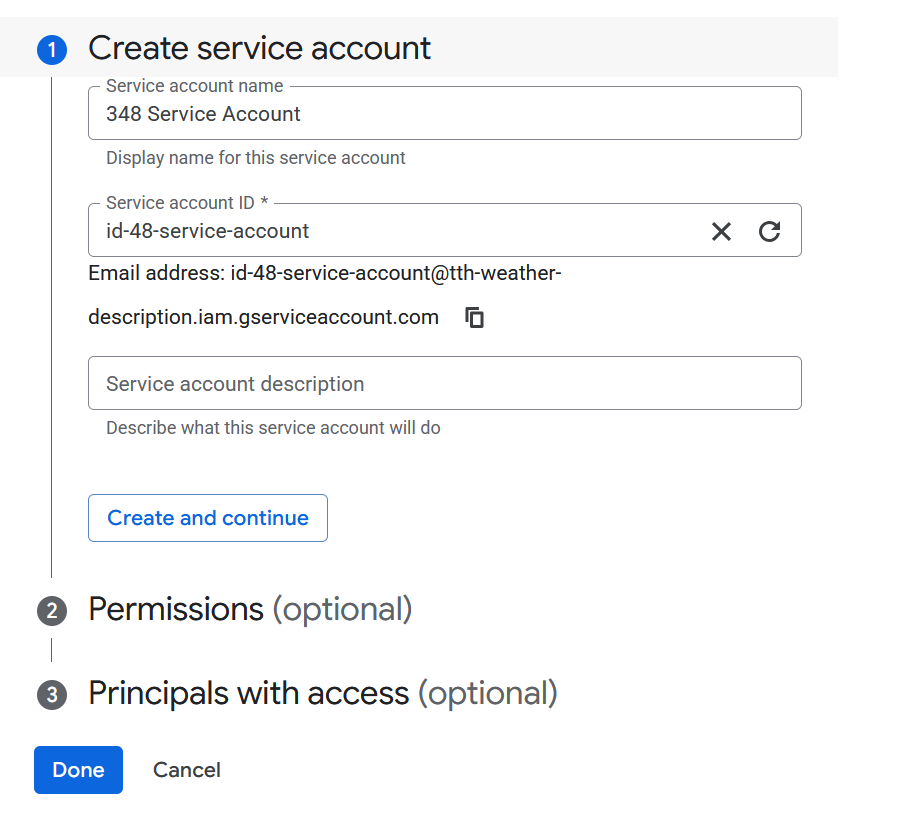Viewport: 904px width, 830px height.
Task: Click the 'Display name for this service account' hint
Action: [x=256, y=158]
